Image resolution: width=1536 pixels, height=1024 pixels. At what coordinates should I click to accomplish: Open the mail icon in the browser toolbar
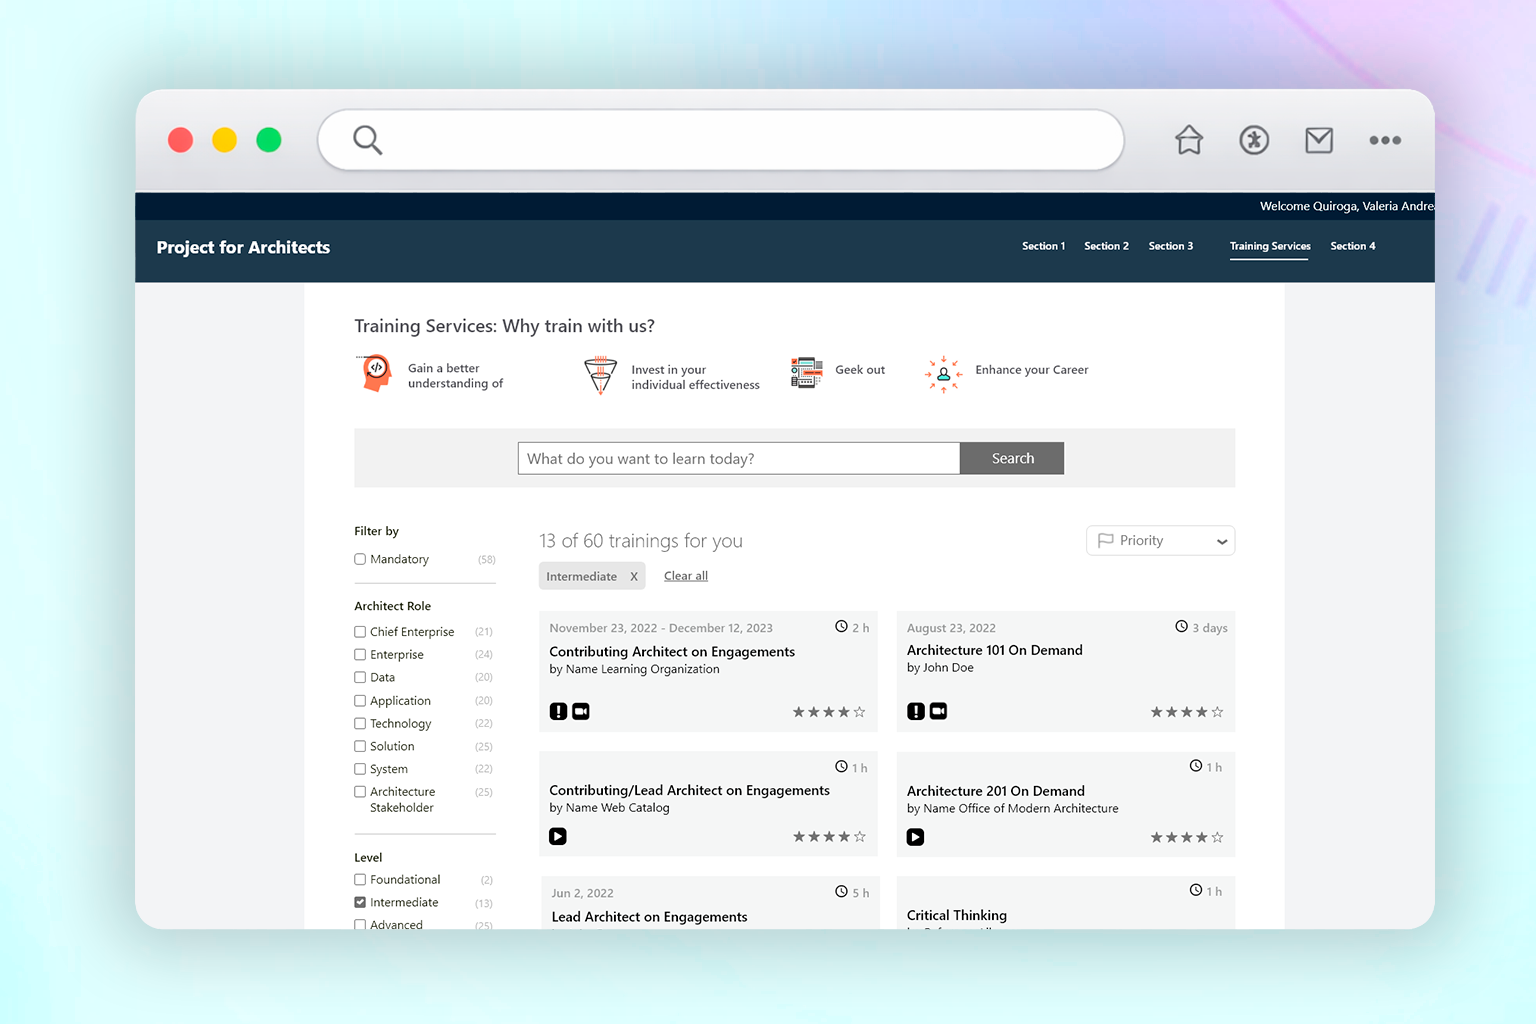click(1319, 140)
